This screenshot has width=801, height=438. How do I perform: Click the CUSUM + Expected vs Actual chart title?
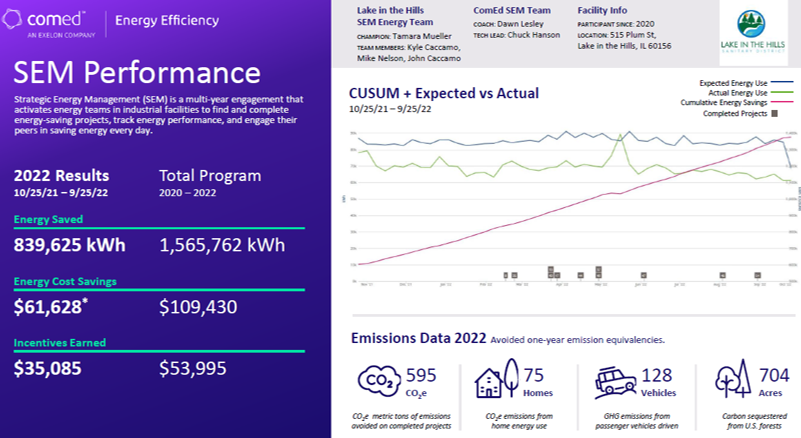tap(443, 93)
